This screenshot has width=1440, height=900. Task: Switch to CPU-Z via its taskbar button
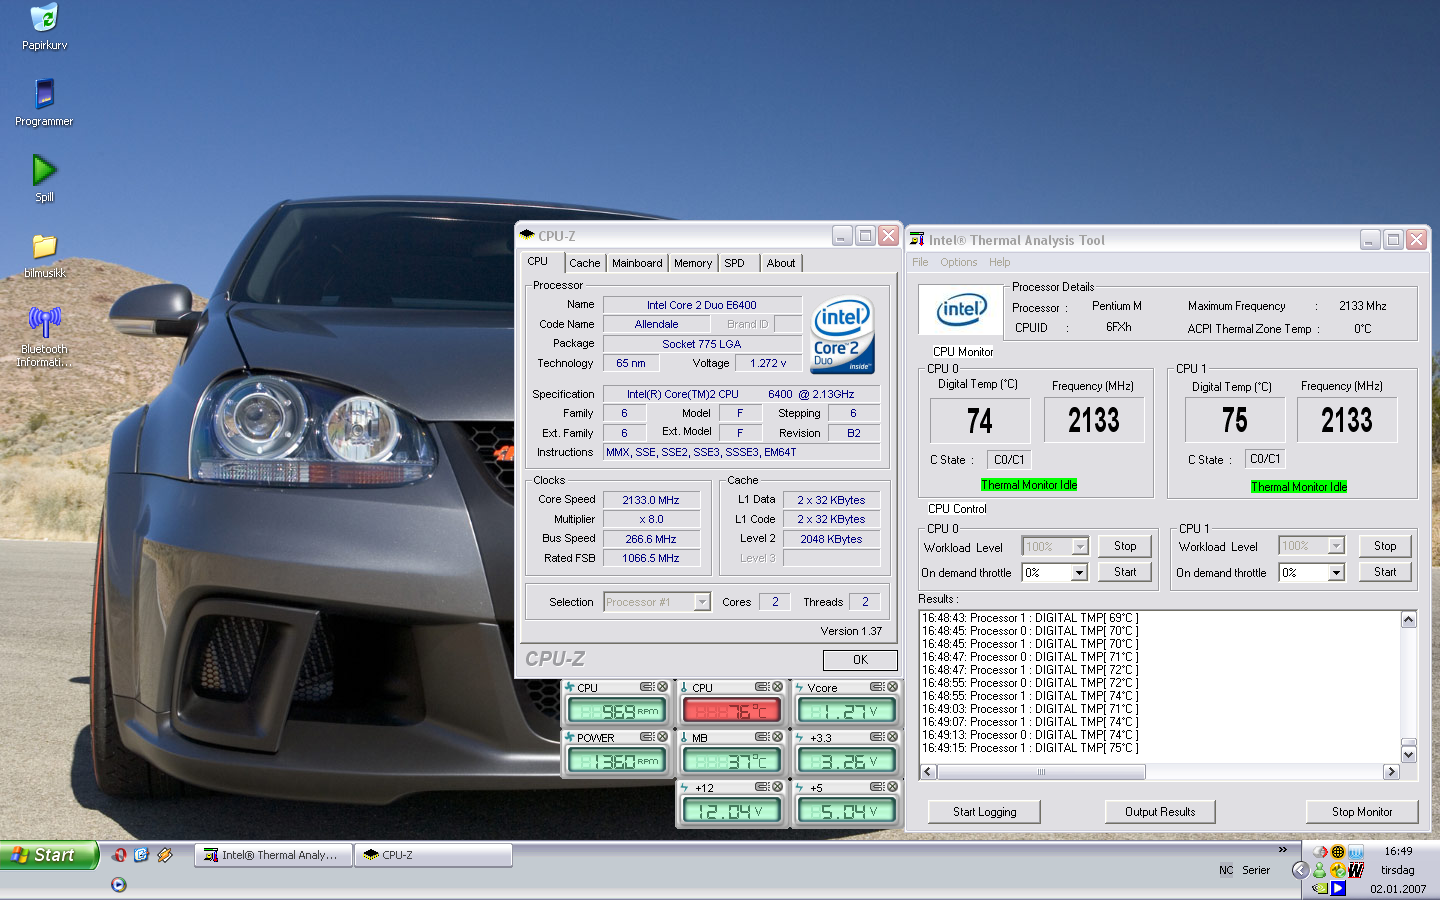tap(432, 855)
